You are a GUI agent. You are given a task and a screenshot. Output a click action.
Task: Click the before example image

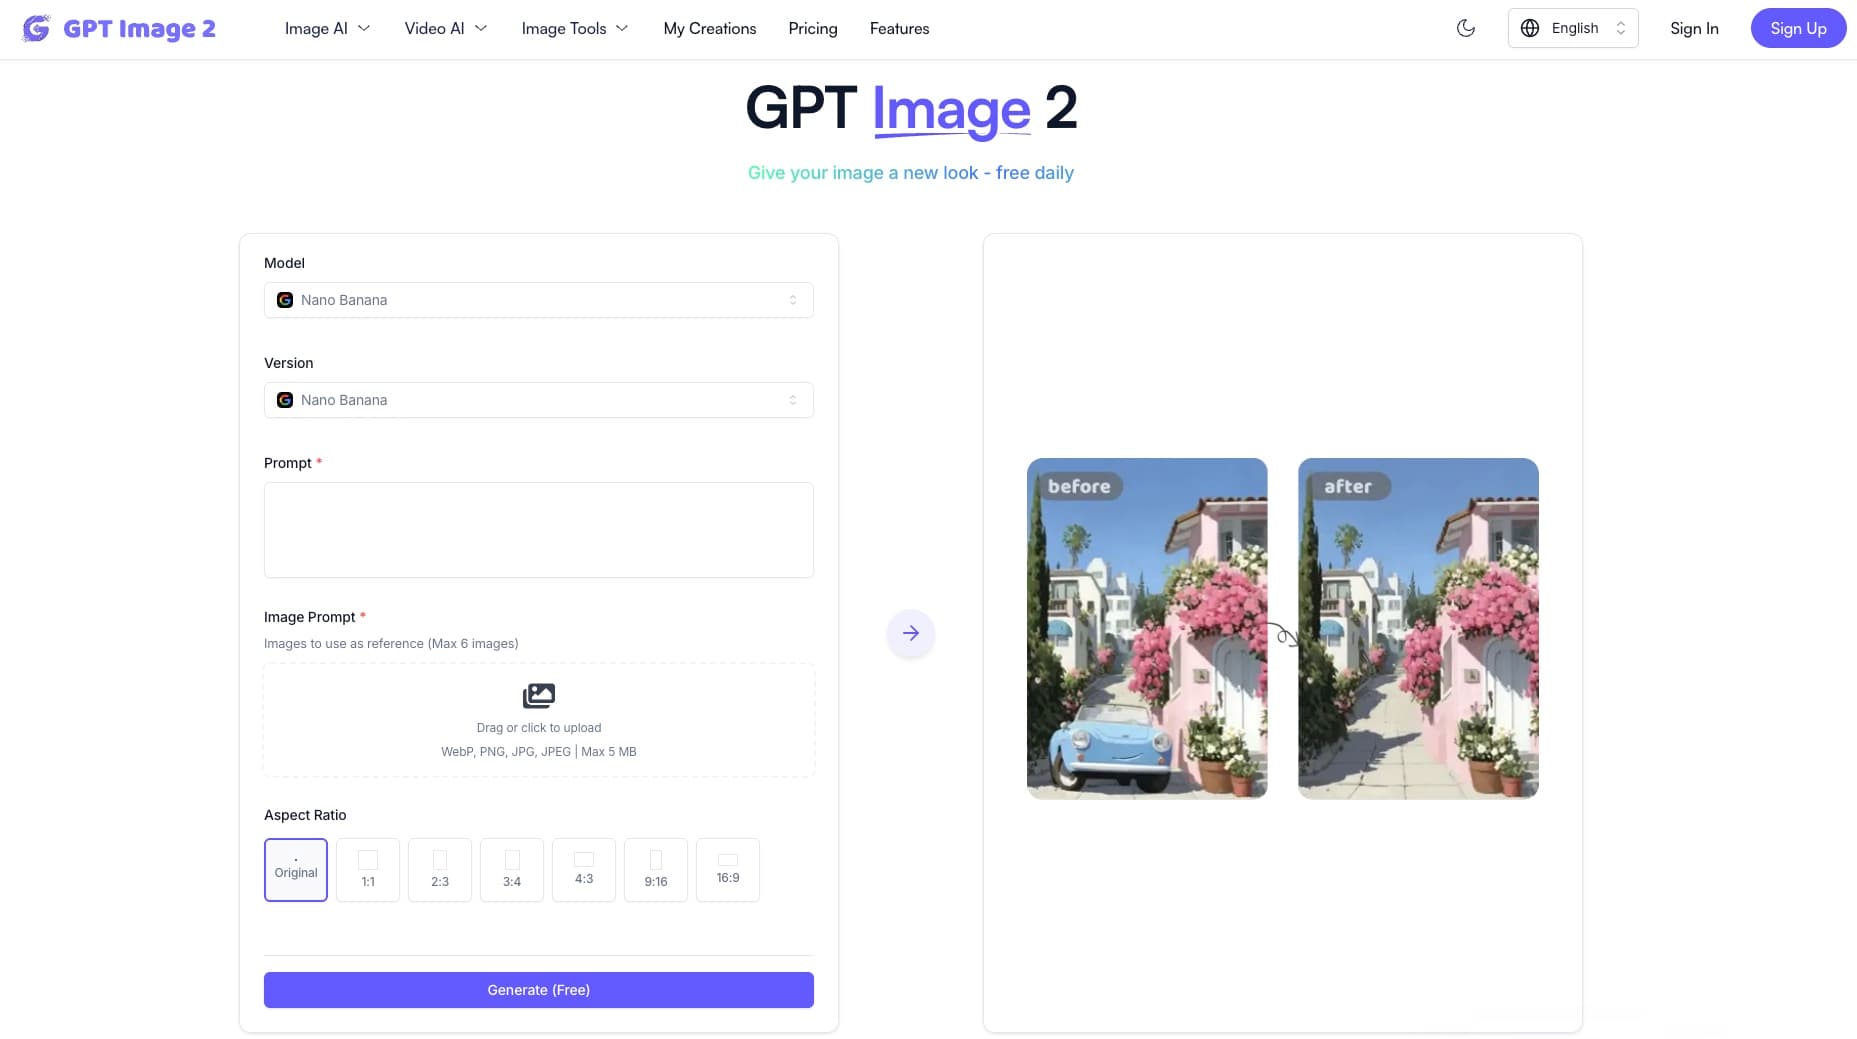pos(1147,628)
